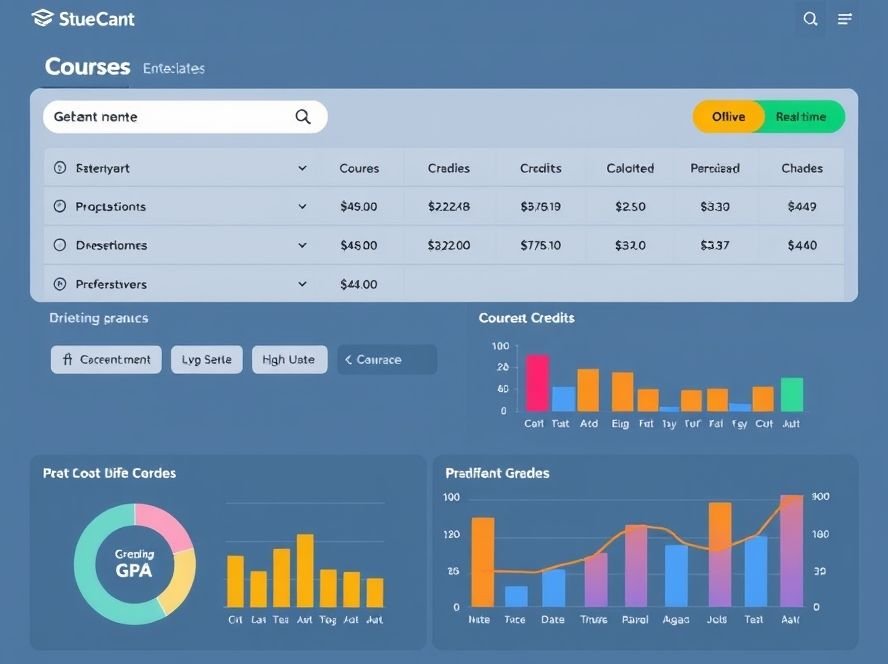Click inside the Getant nente search field
This screenshot has width=888, height=664.
(x=150, y=116)
